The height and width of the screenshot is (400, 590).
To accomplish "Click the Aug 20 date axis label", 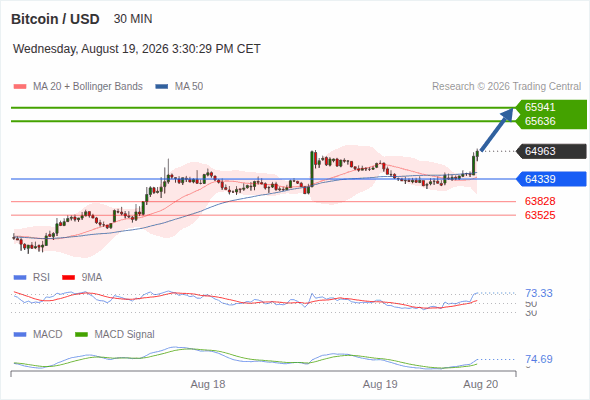I will pos(481,384).
